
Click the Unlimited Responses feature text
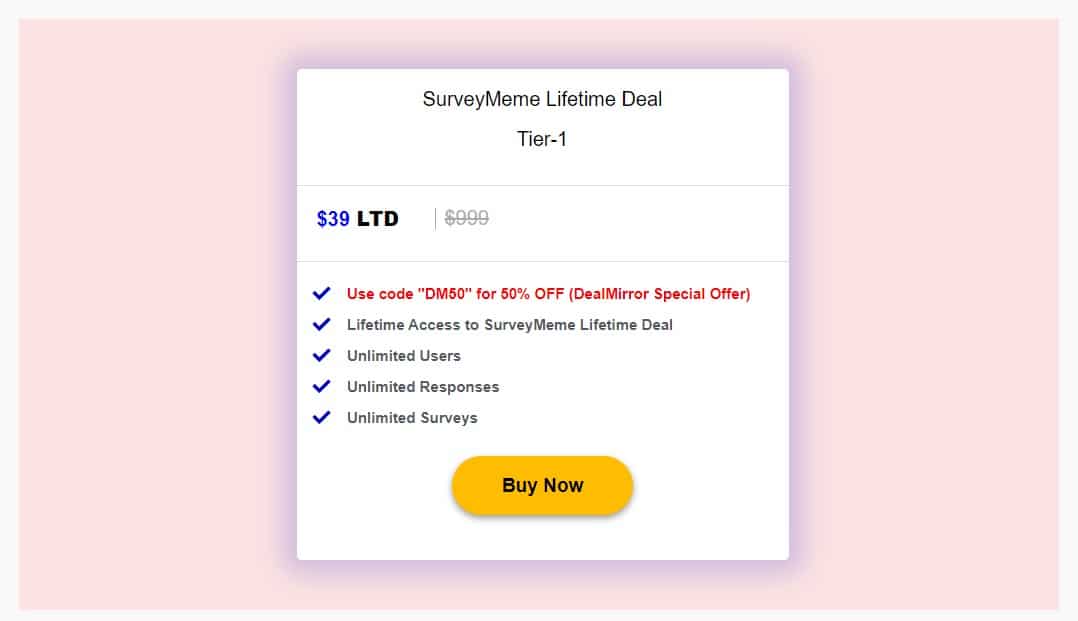[422, 386]
